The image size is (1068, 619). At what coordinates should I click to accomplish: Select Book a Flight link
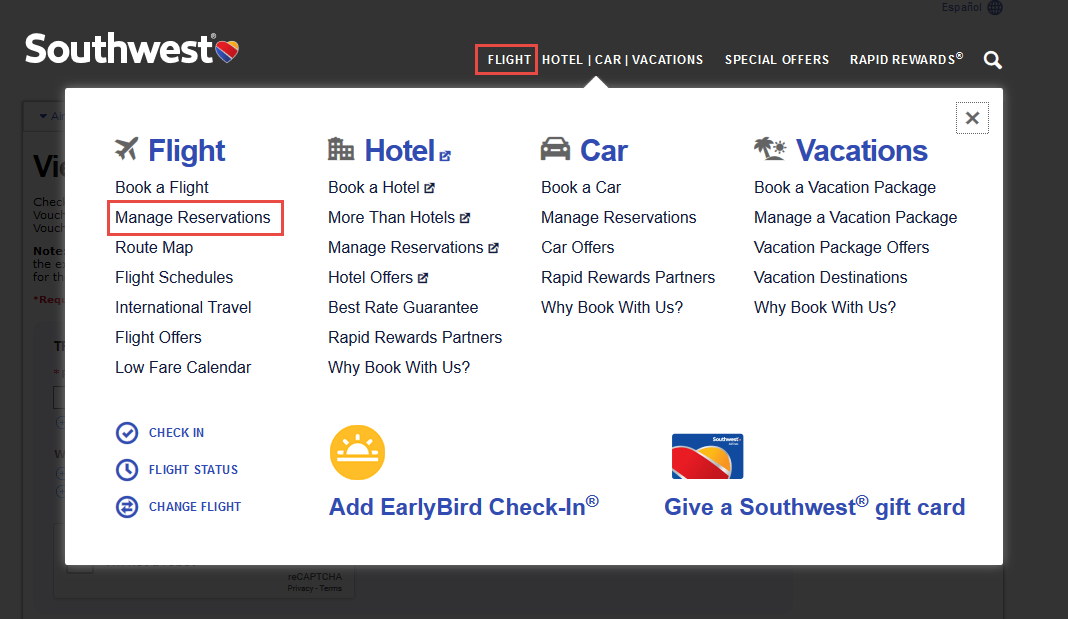click(161, 187)
